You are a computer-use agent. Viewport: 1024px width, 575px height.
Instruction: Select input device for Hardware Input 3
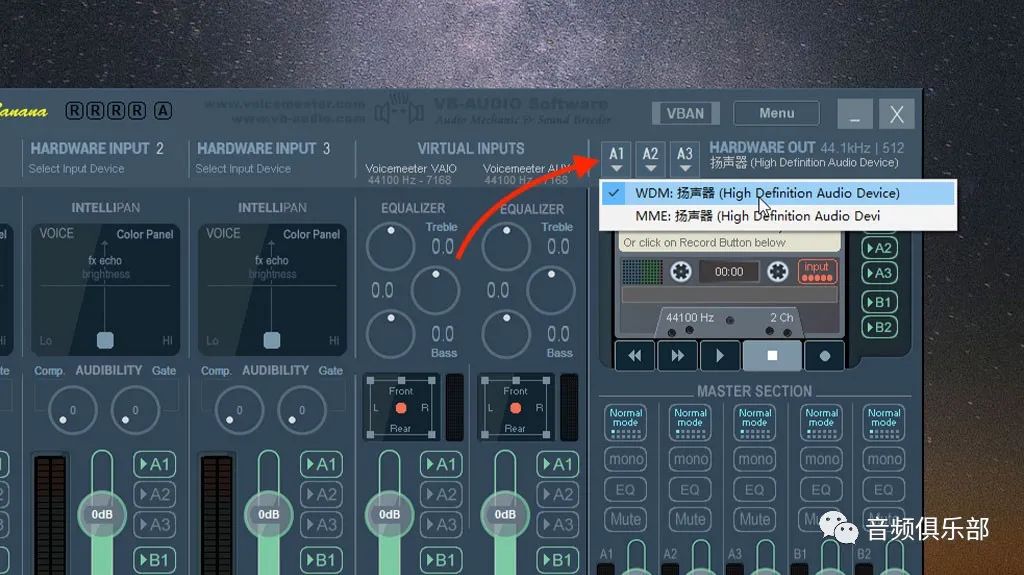[243, 169]
